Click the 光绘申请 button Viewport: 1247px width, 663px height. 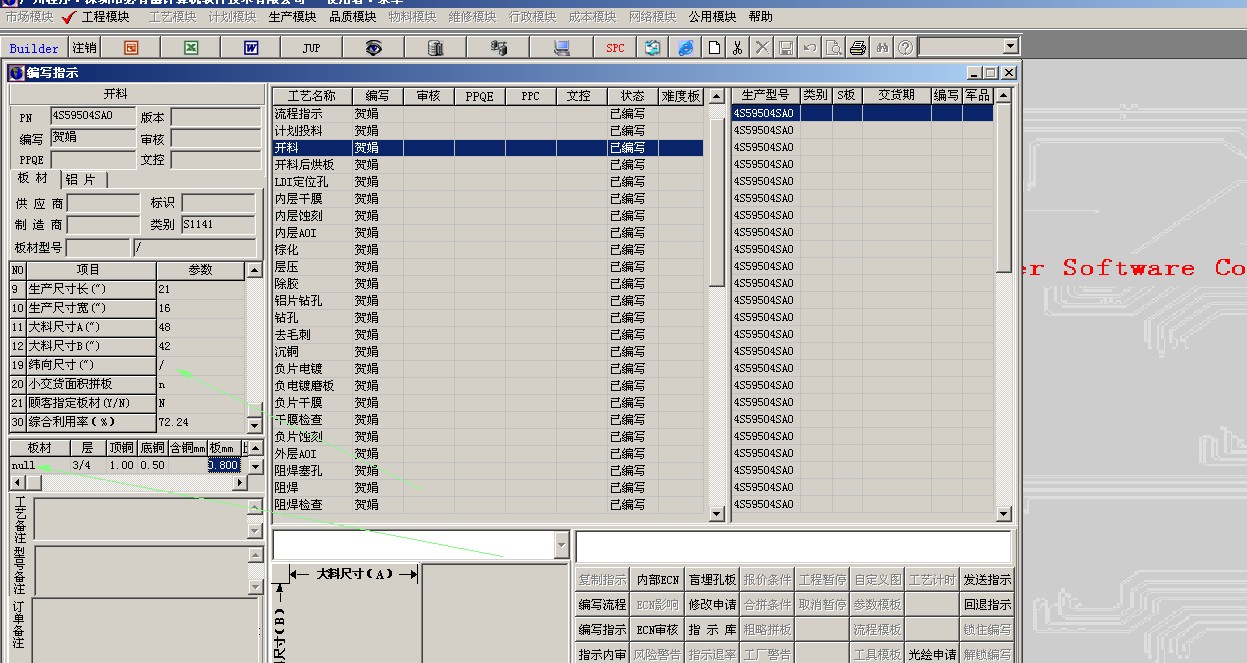tap(932, 655)
